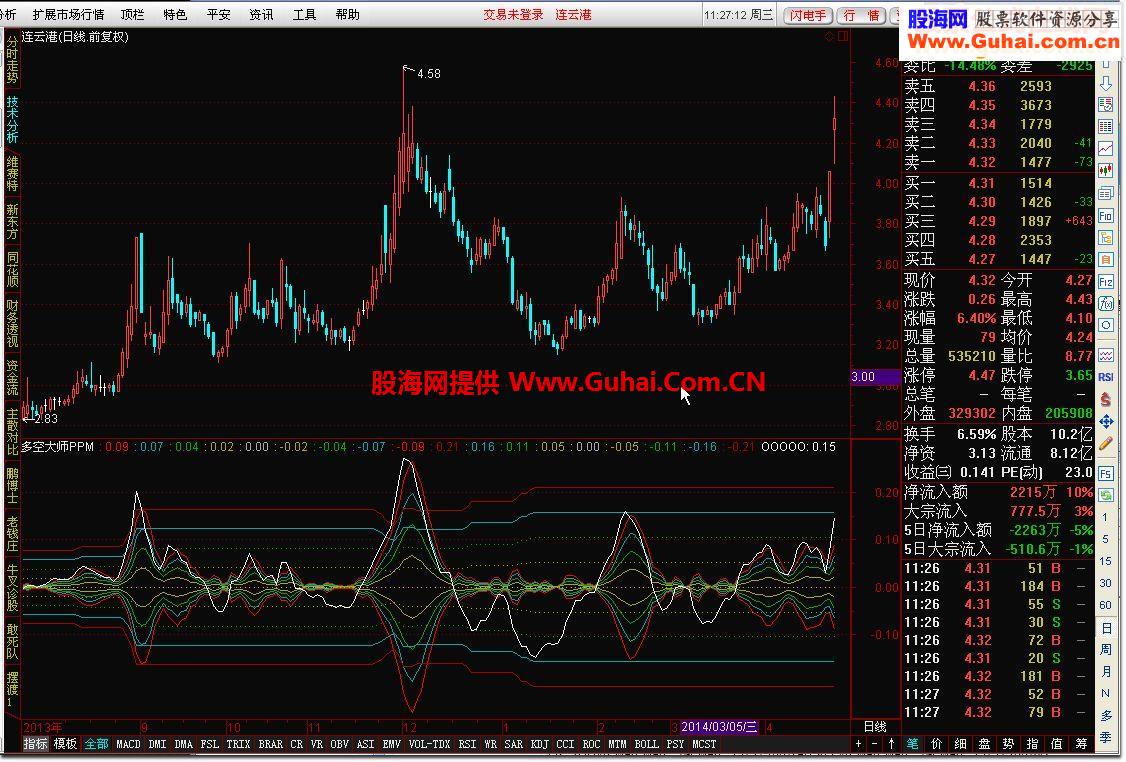Click the 日线 period label
The height and width of the screenshot is (762, 1126).
tap(875, 727)
